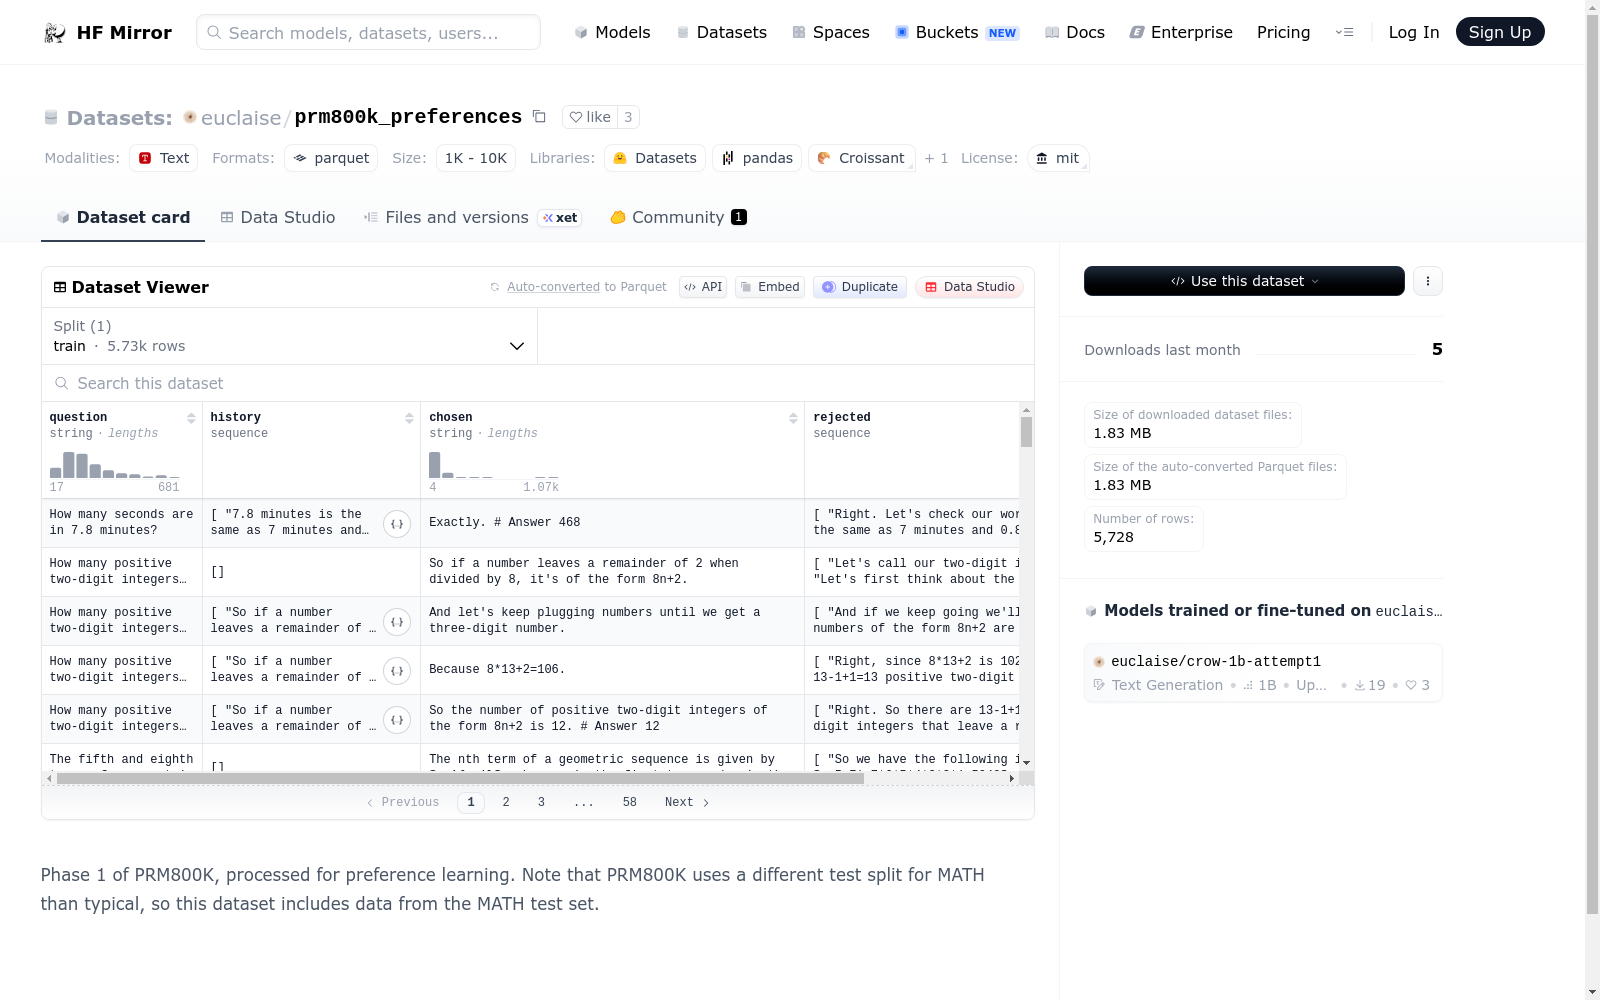This screenshot has height=1000, width=1600.
Task: Click the mit license tag
Action: point(1058,158)
